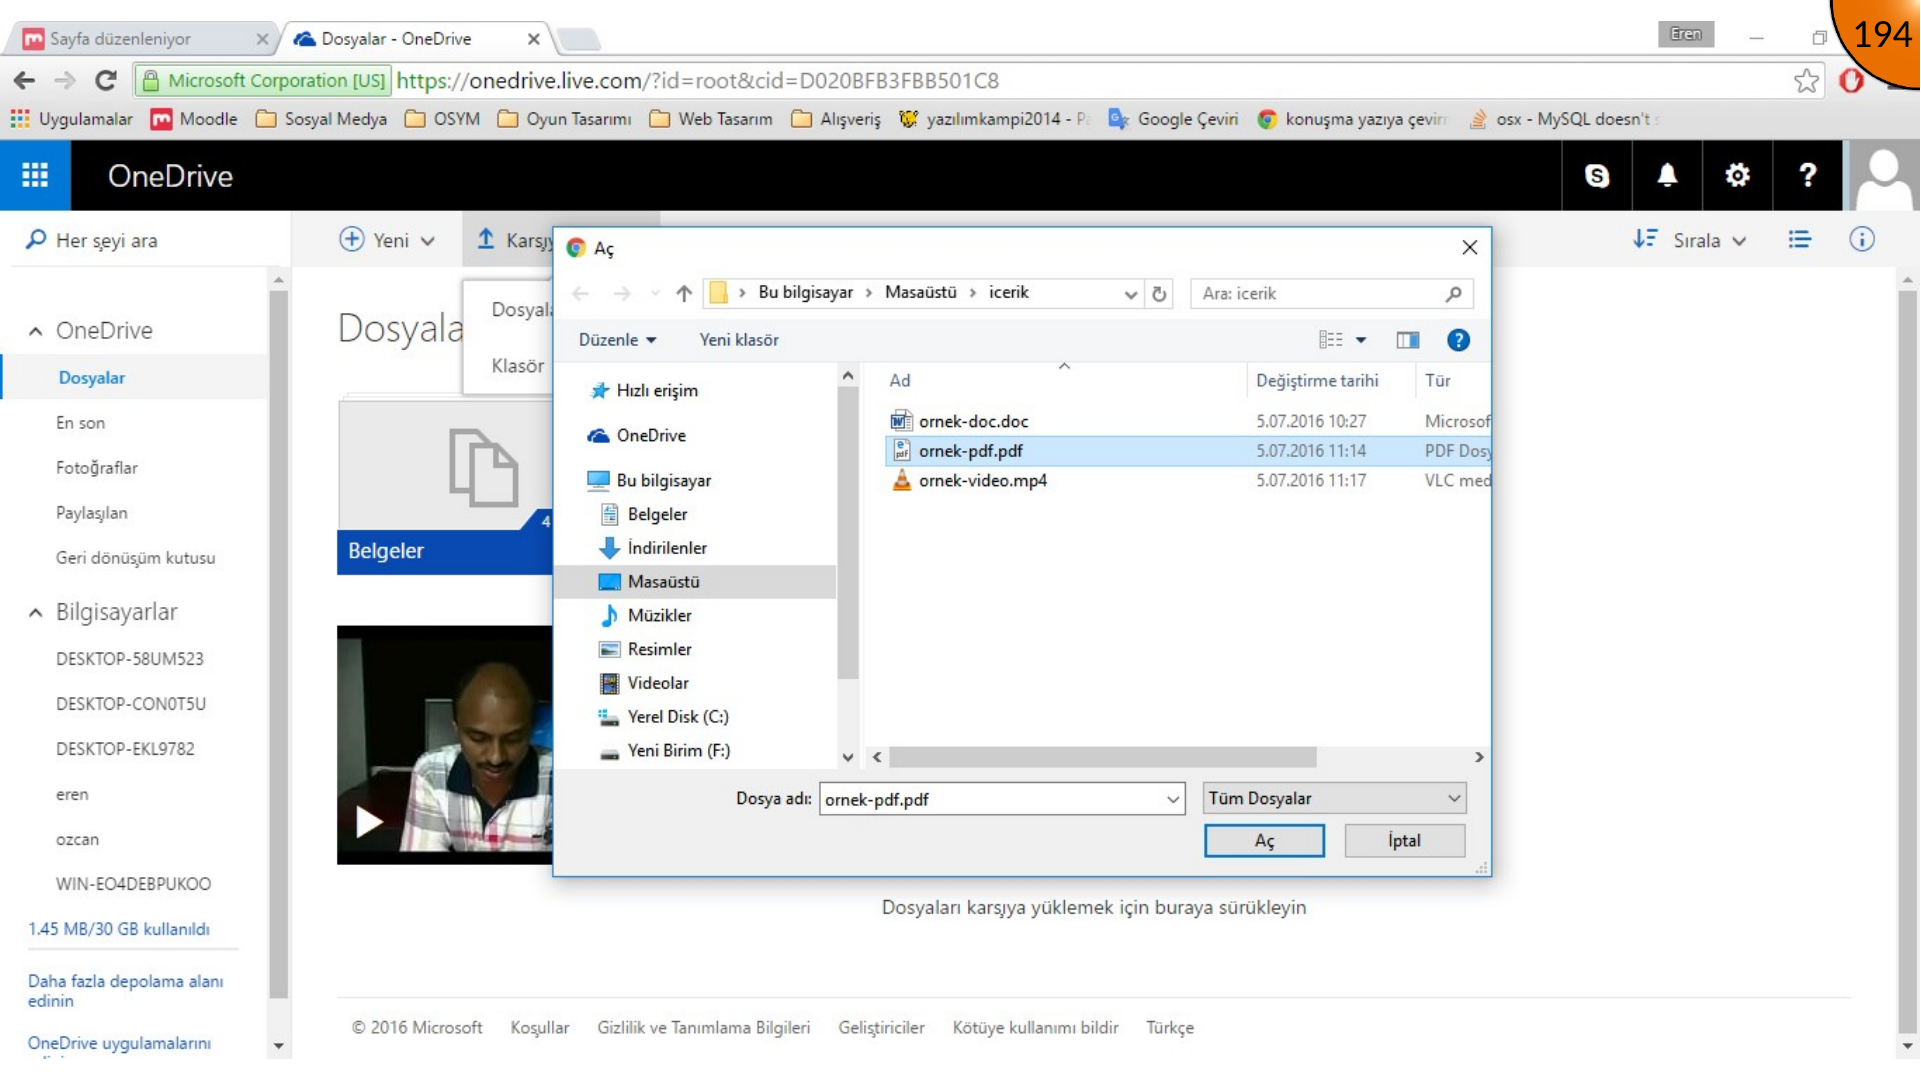Open the OneDrive settings gear
Screen dimensions: 1921x1080
point(1737,175)
